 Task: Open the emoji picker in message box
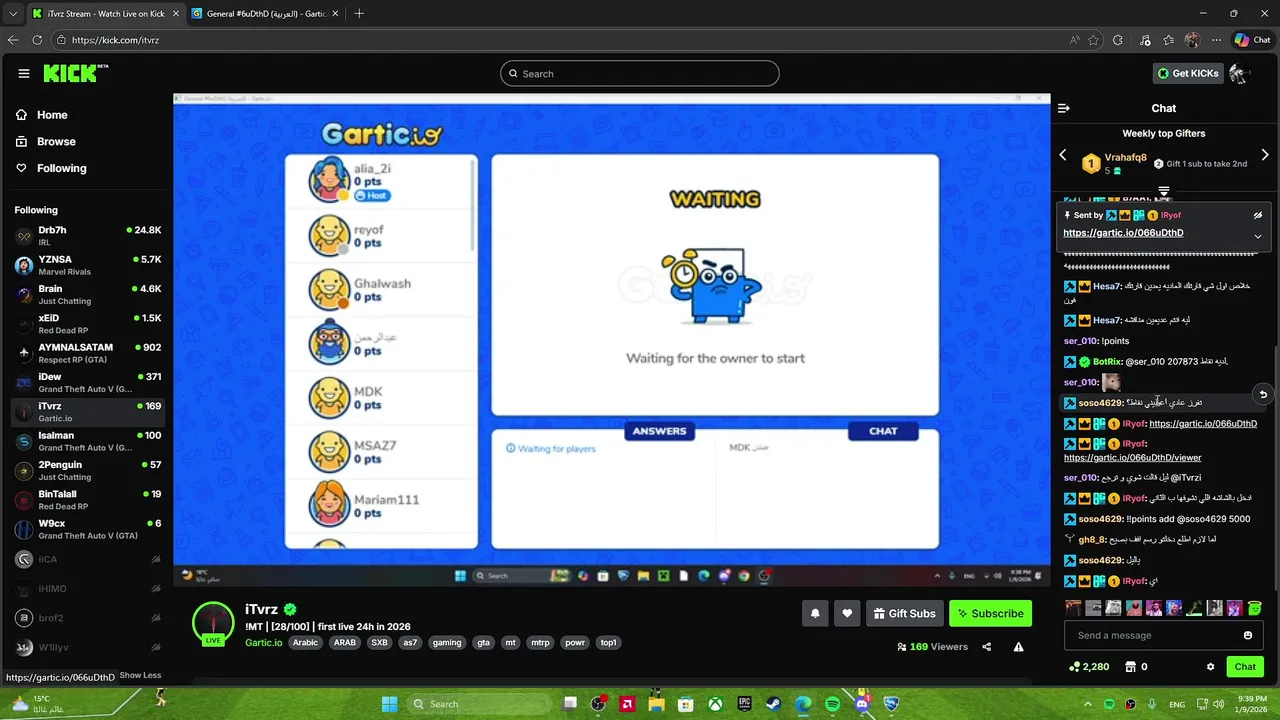(x=1248, y=635)
